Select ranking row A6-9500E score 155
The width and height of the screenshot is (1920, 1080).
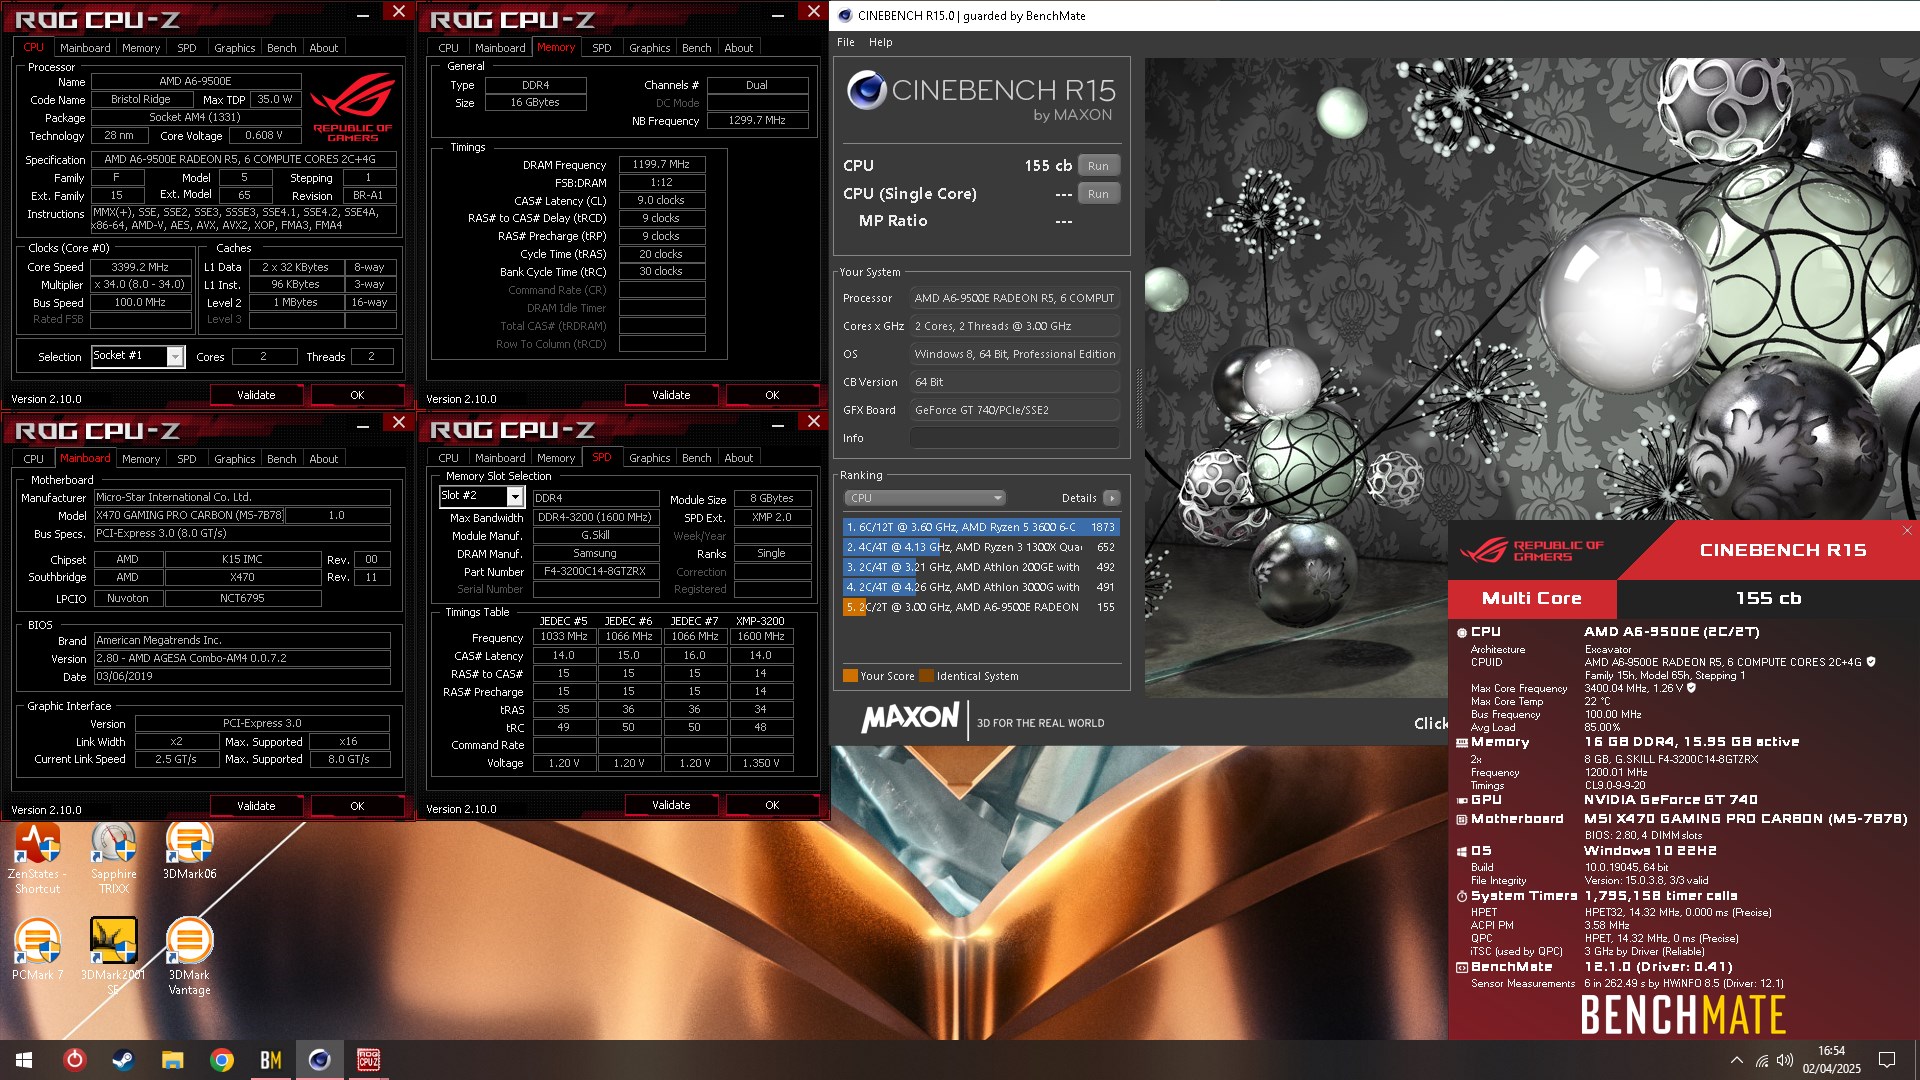pos(981,607)
